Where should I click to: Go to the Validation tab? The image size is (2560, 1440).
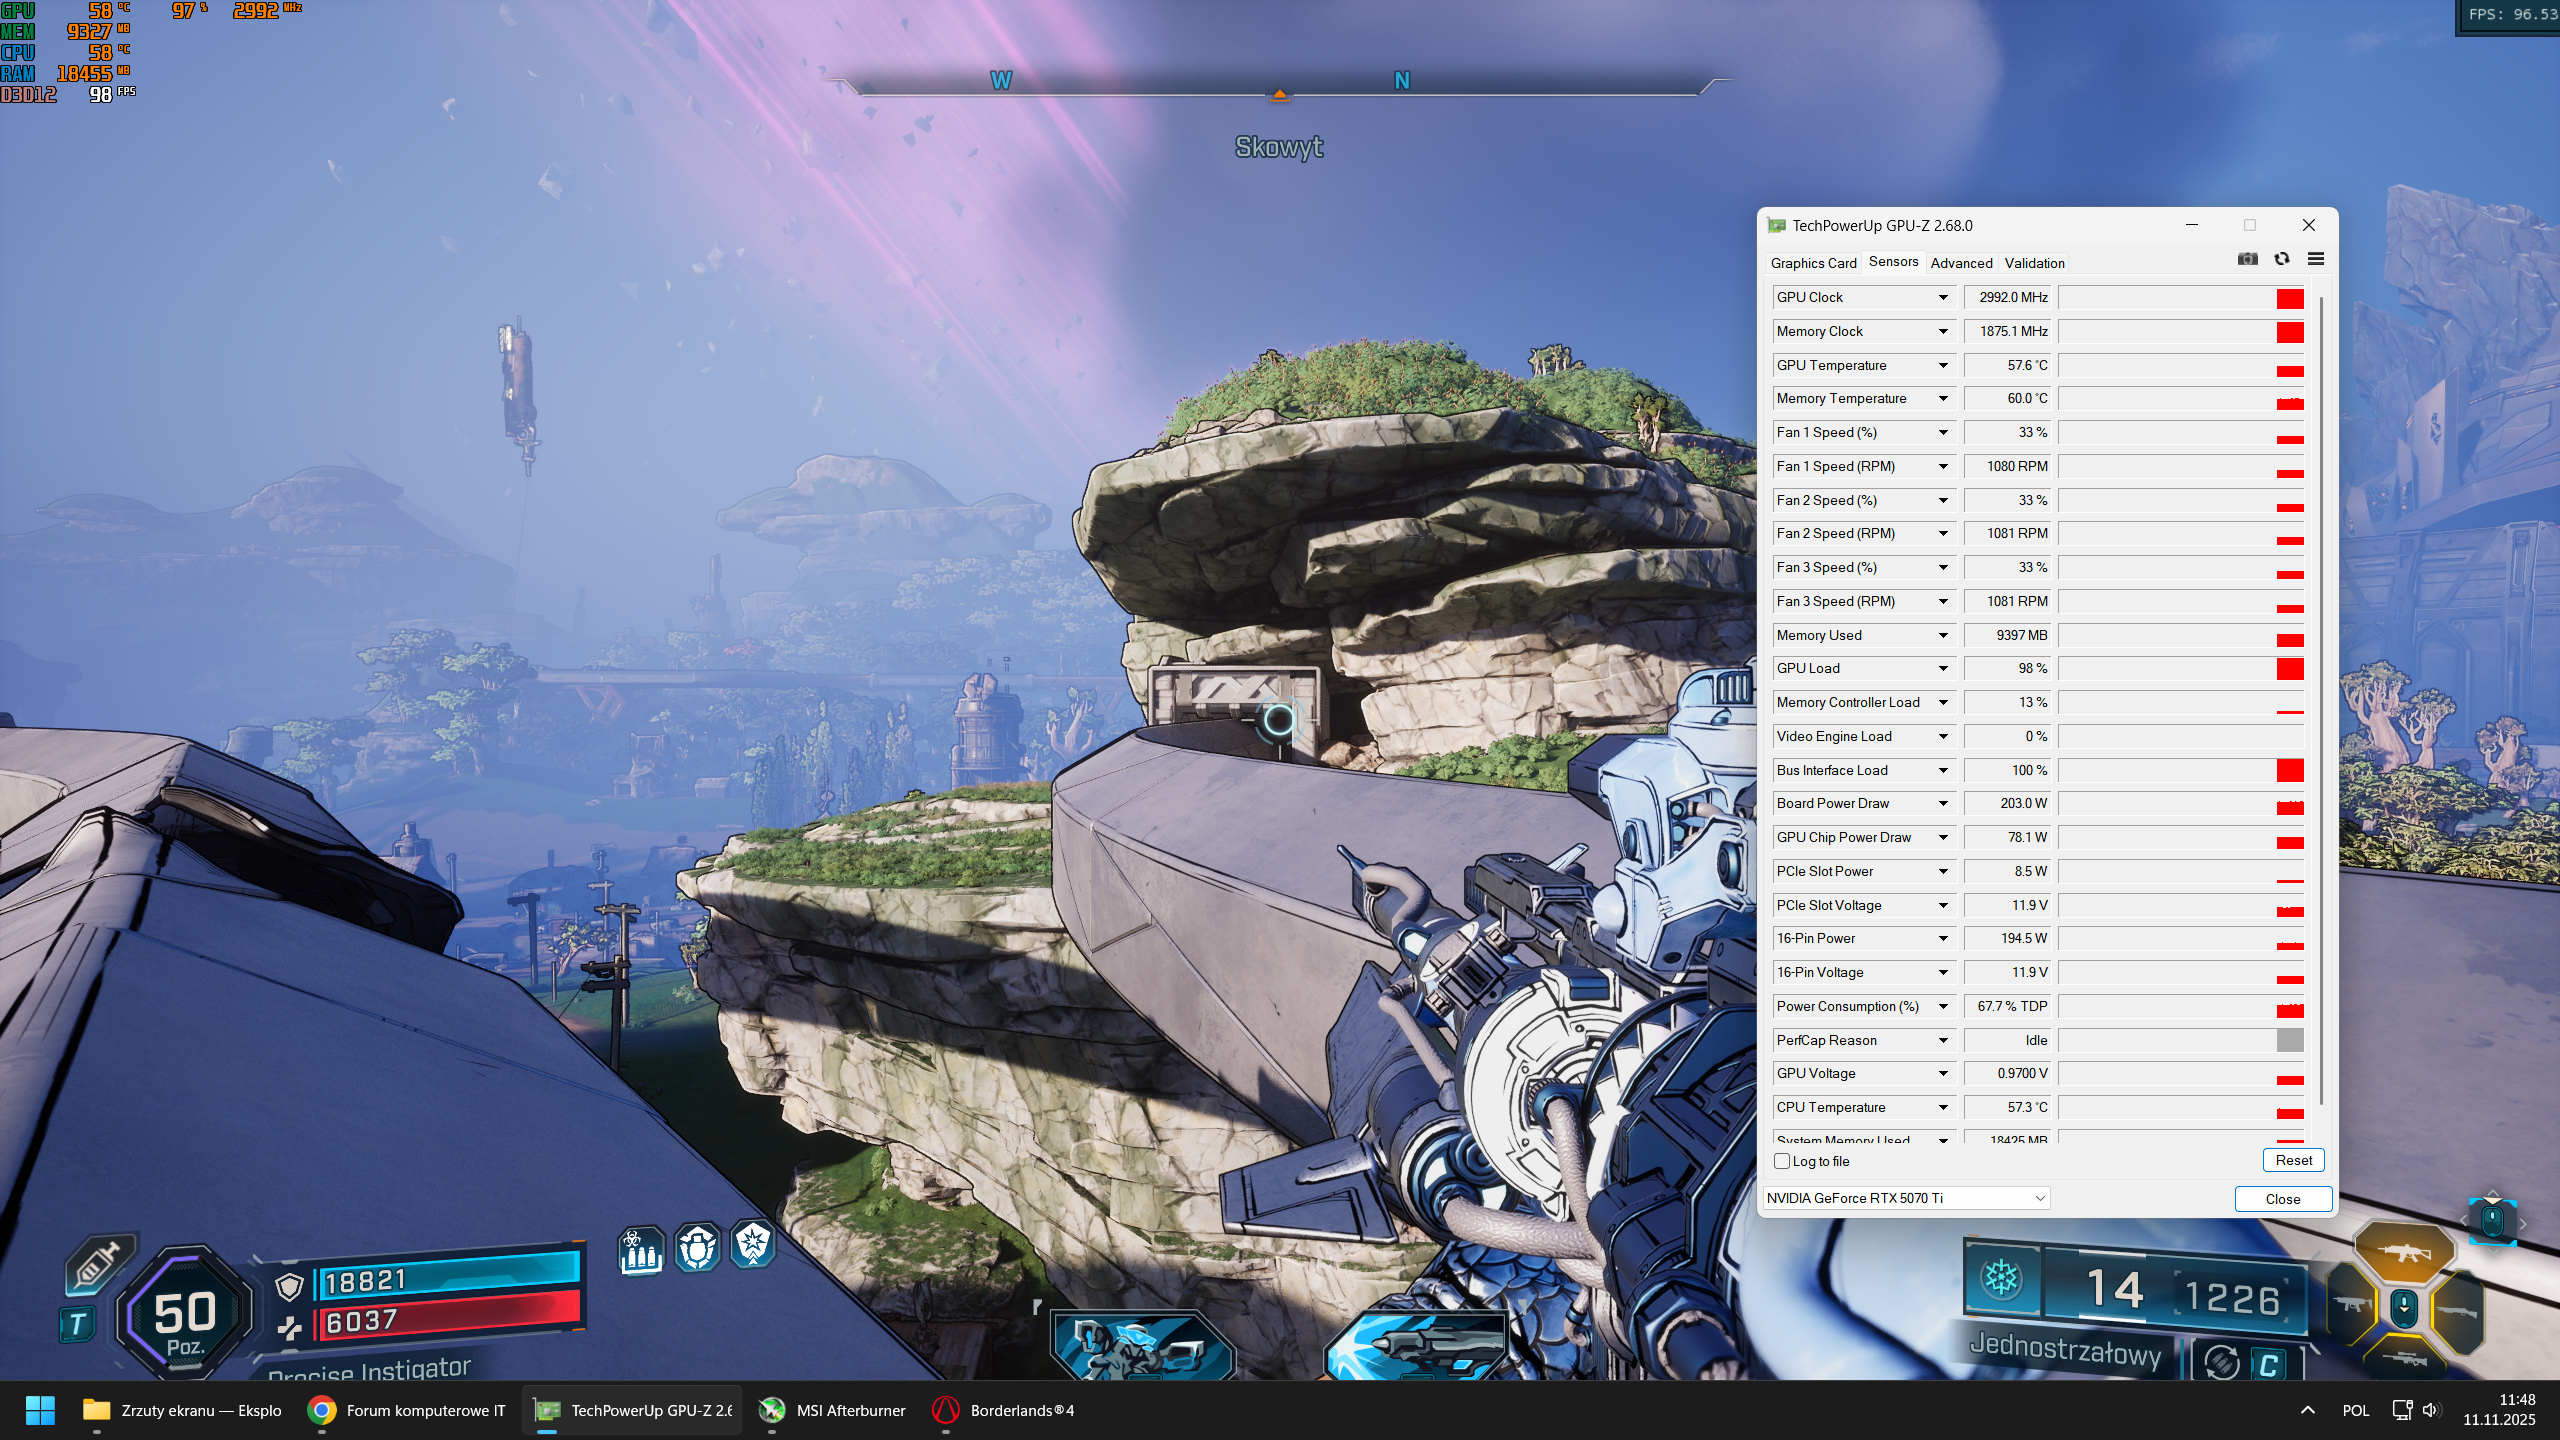point(2034,263)
